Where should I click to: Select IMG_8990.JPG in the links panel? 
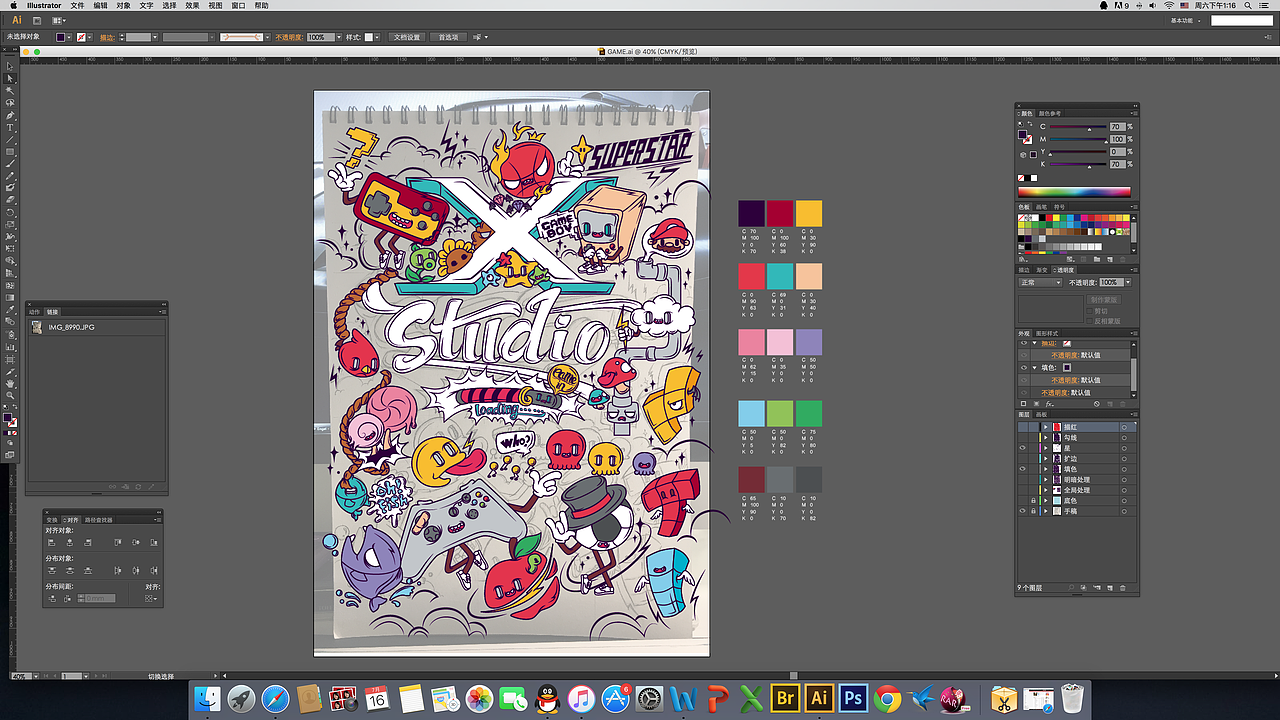[96, 327]
